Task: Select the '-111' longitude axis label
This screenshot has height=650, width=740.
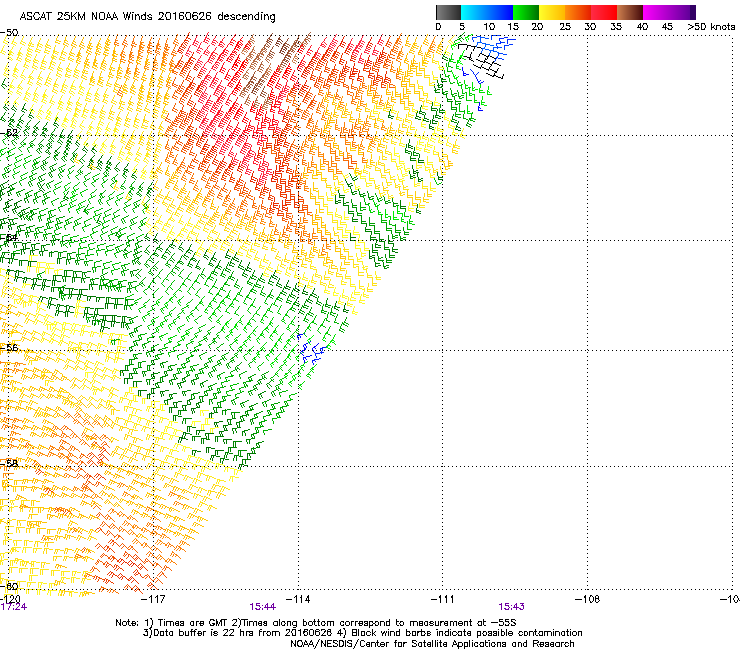Action: (x=442, y=599)
